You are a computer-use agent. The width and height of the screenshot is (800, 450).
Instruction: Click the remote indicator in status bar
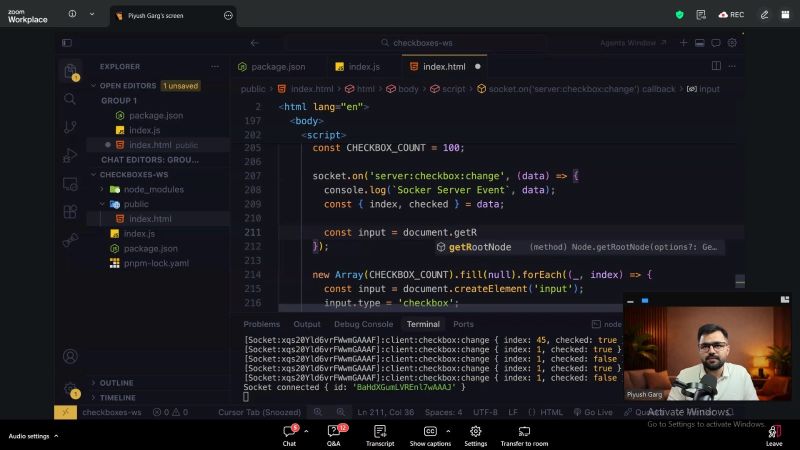click(65, 412)
